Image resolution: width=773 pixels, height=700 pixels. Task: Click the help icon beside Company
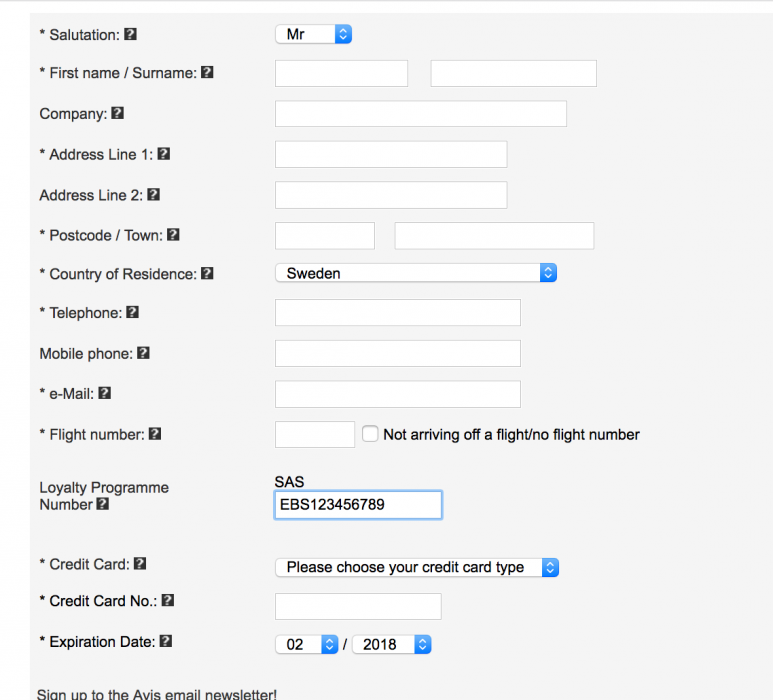click(117, 113)
